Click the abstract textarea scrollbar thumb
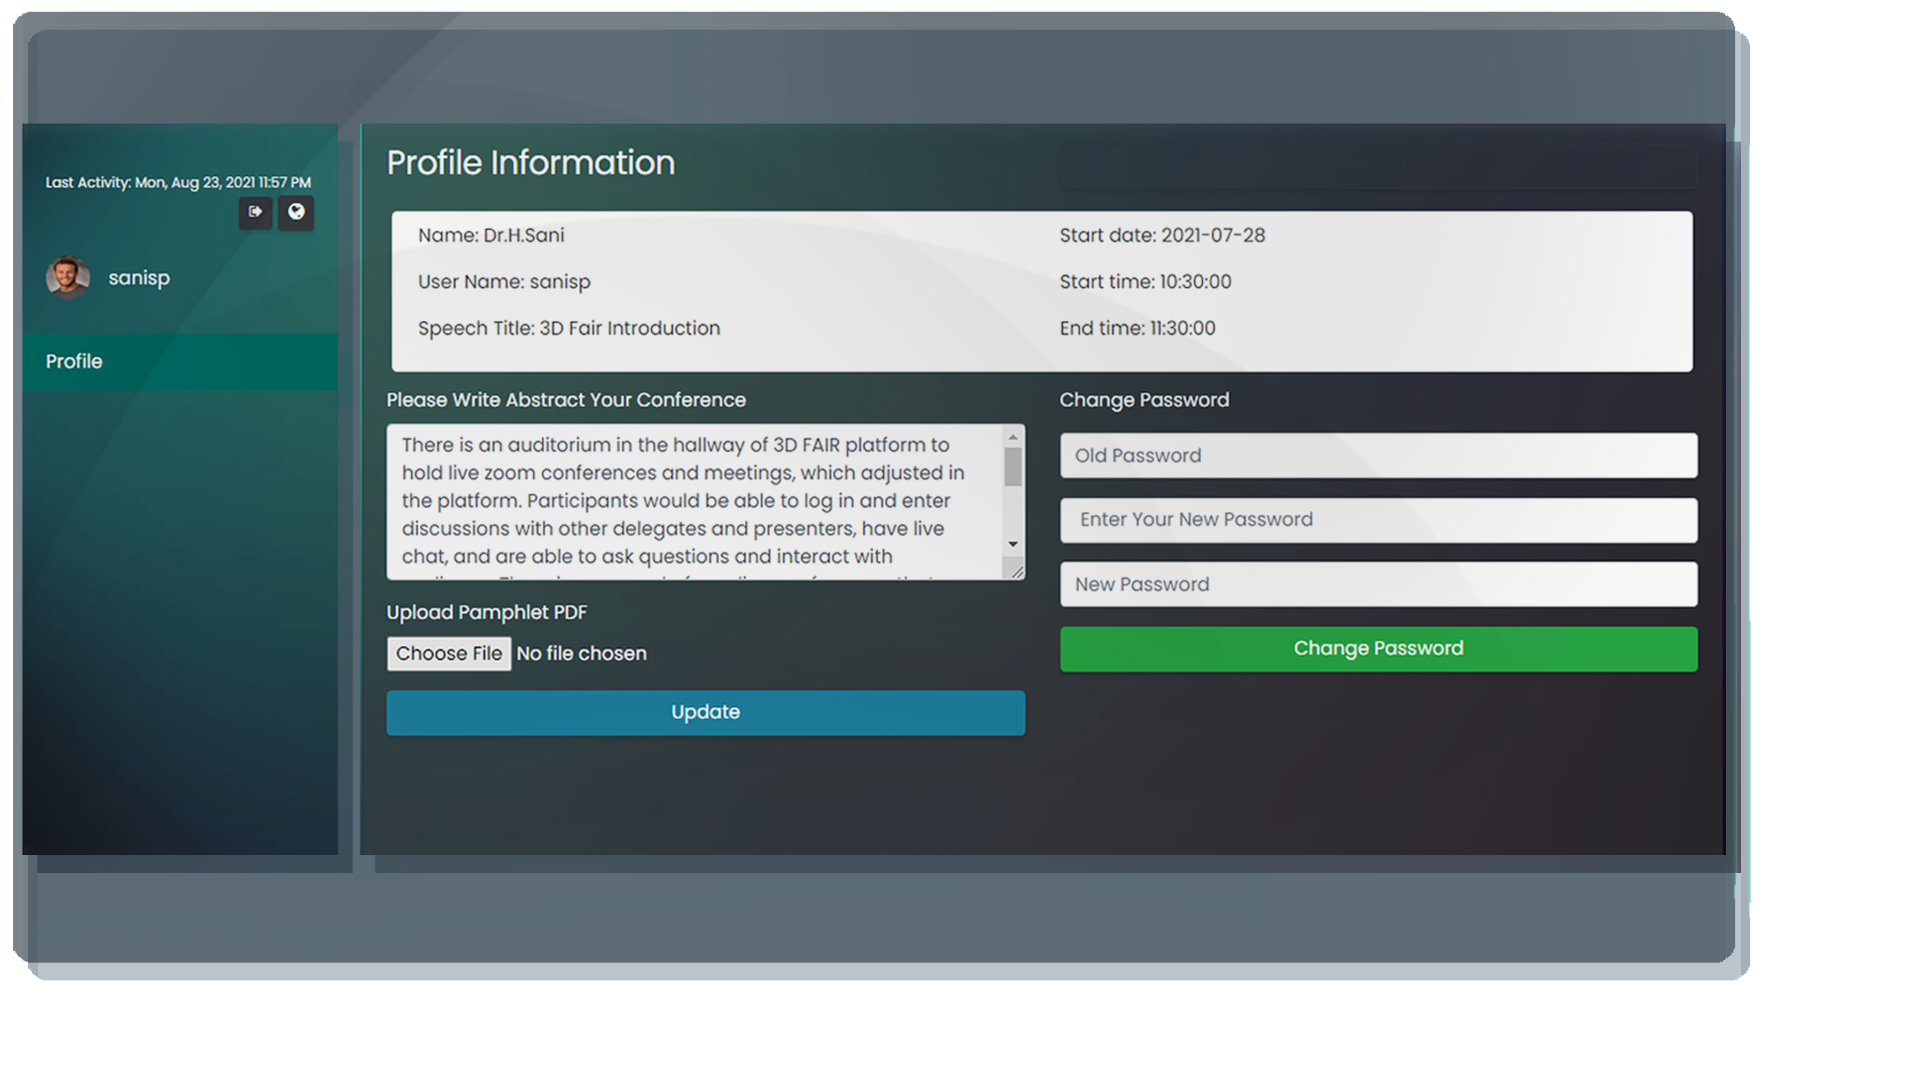This screenshot has height=1080, width=1920. tap(1013, 467)
